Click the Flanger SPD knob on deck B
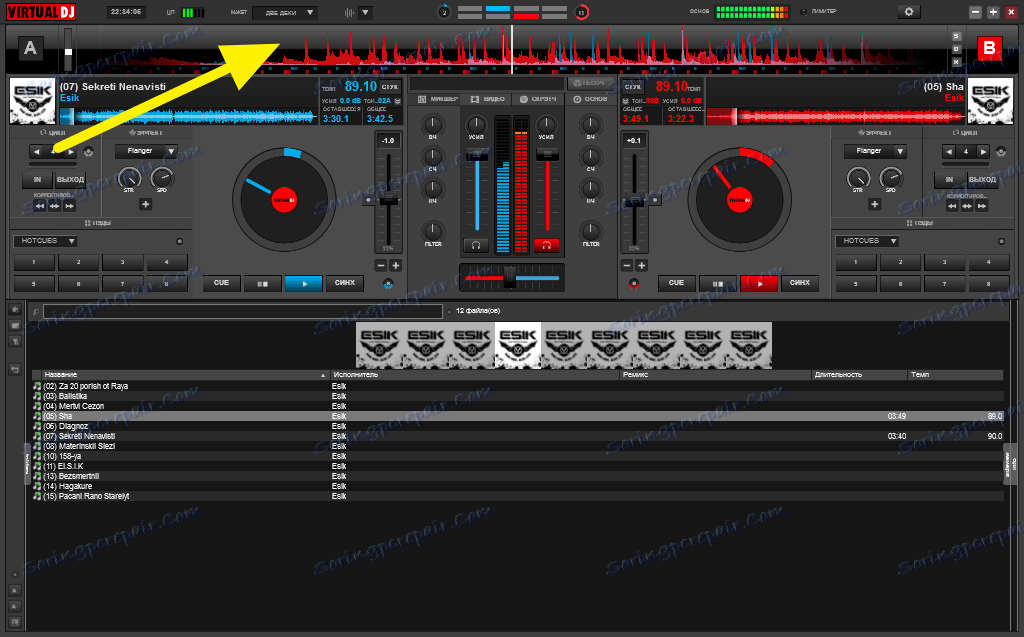The width and height of the screenshot is (1024, 637). [891, 178]
